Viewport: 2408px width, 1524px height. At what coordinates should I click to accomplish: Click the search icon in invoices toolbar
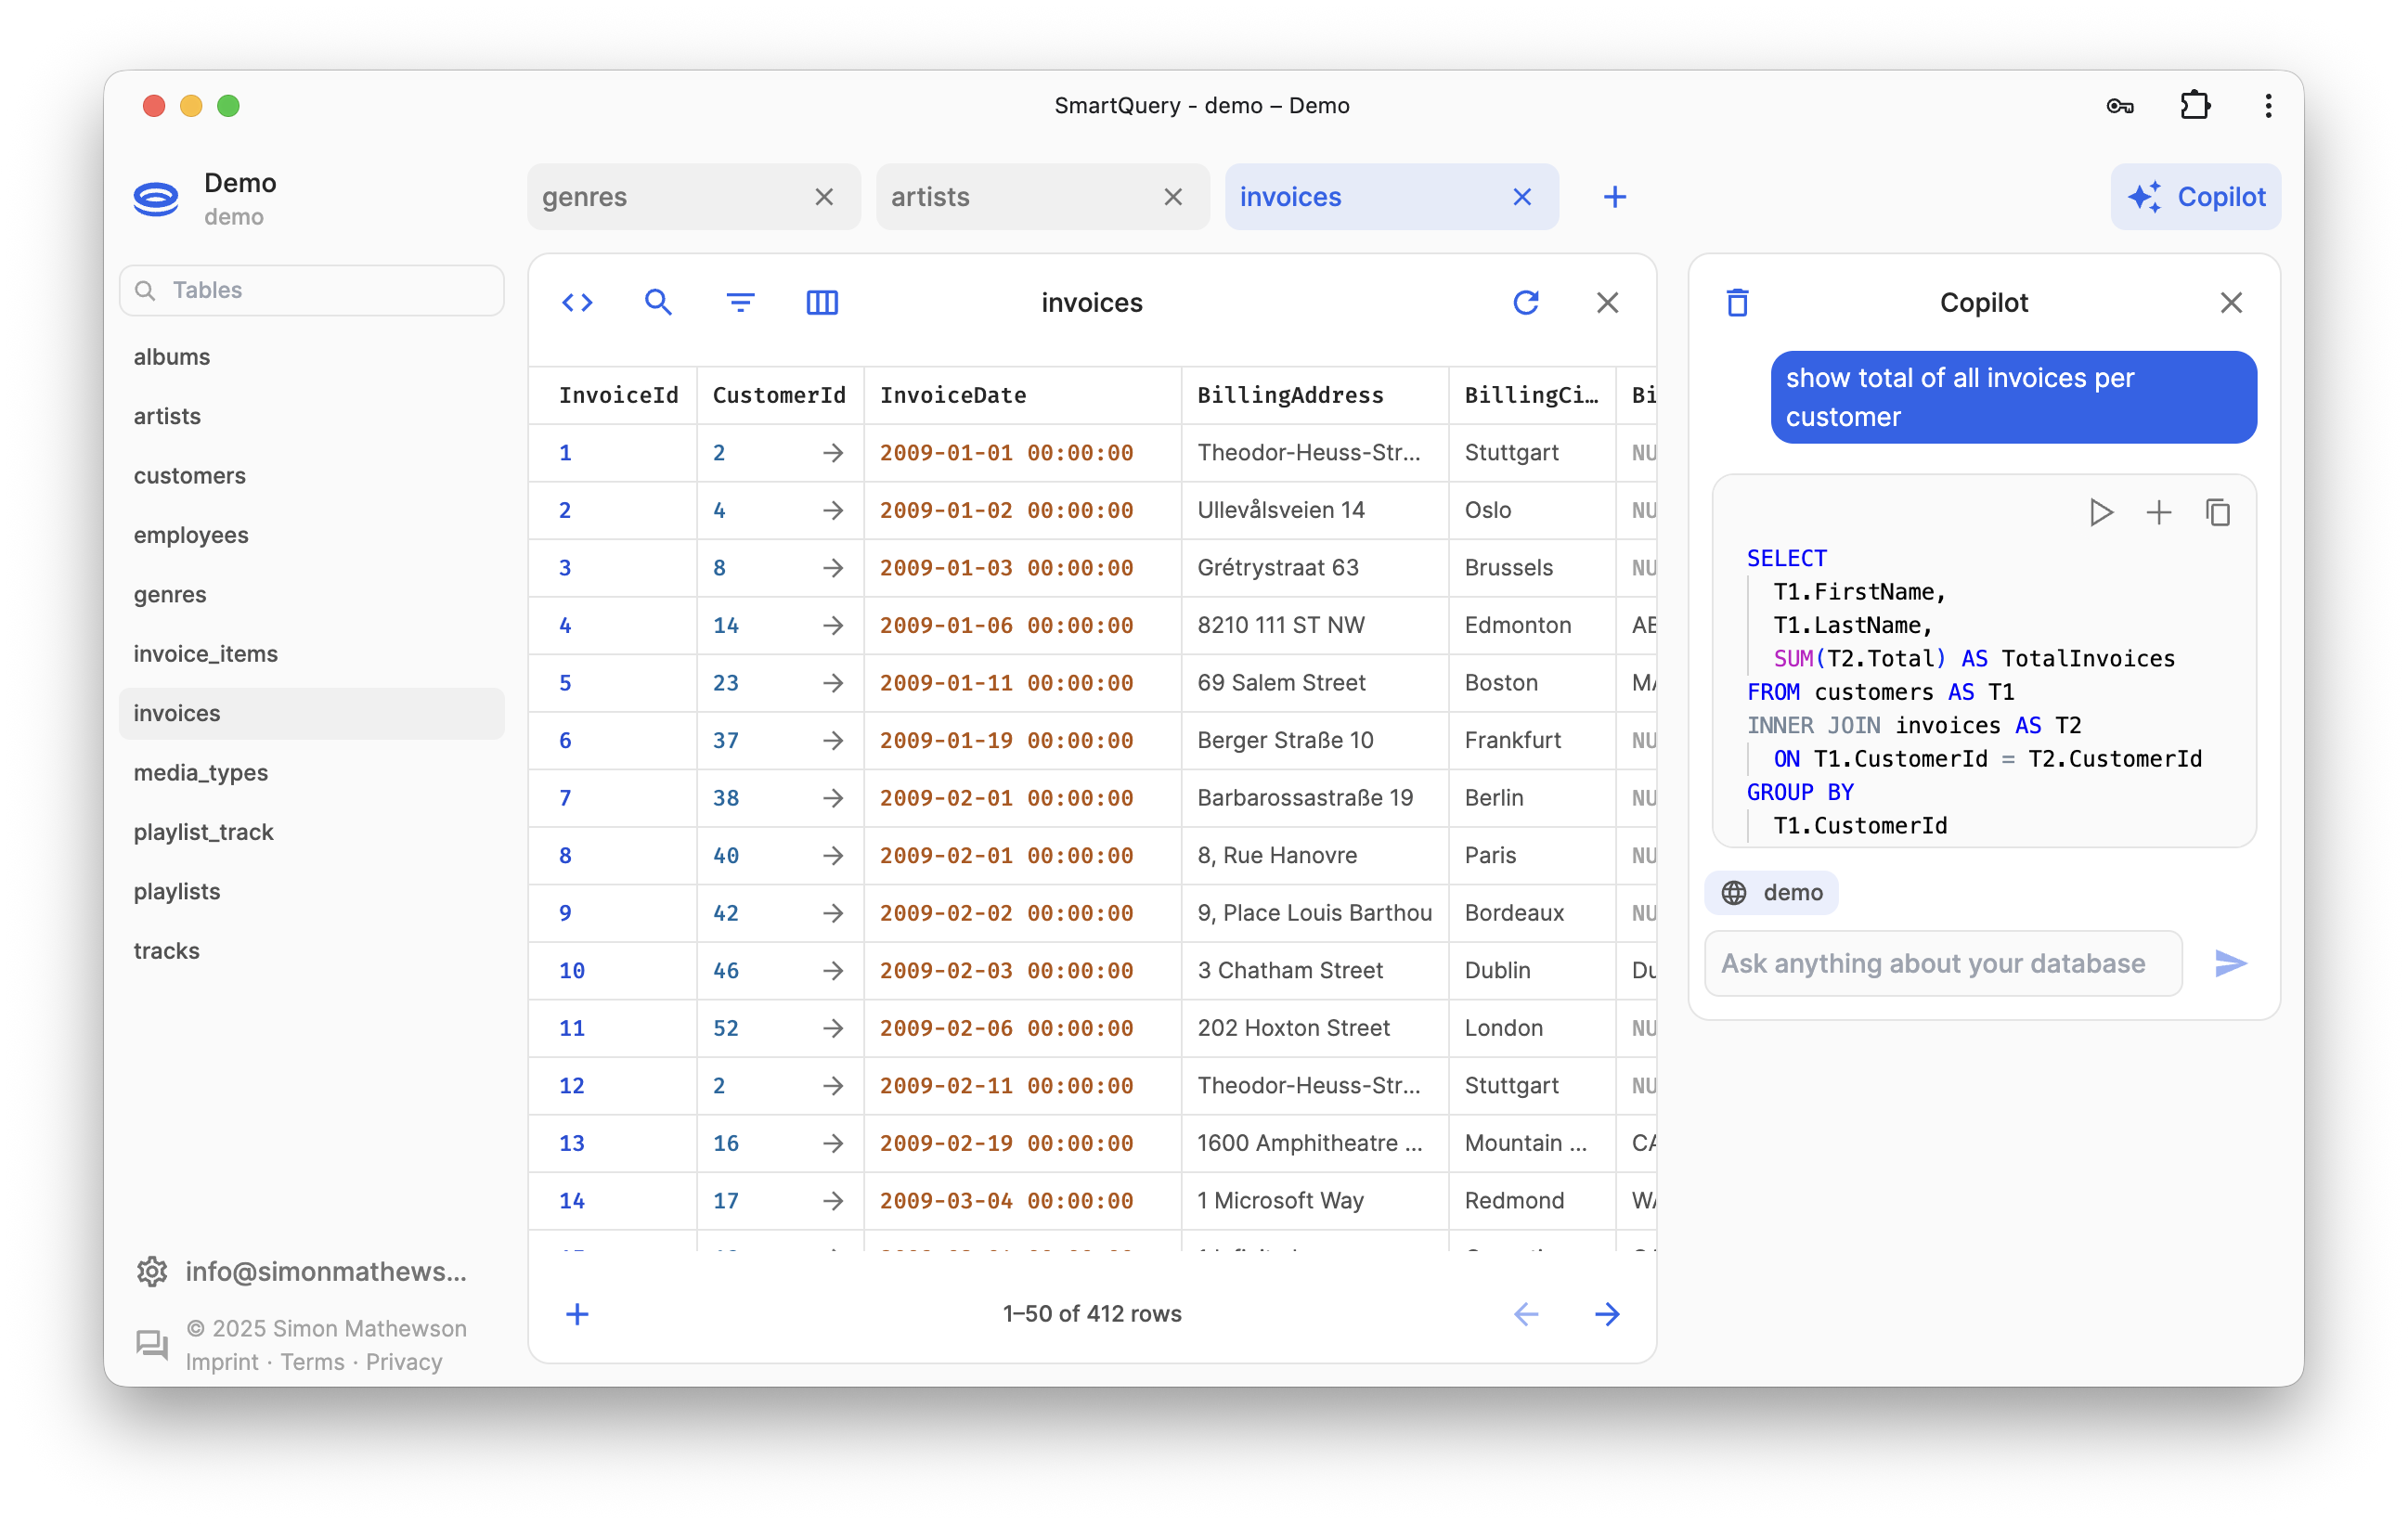658,302
